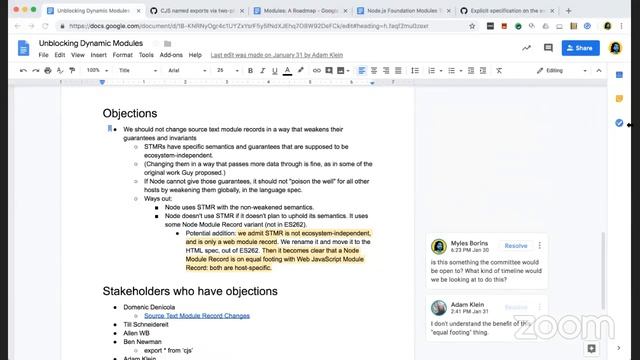
Task: Go to Docs home via document icon
Action: click(x=24, y=48)
